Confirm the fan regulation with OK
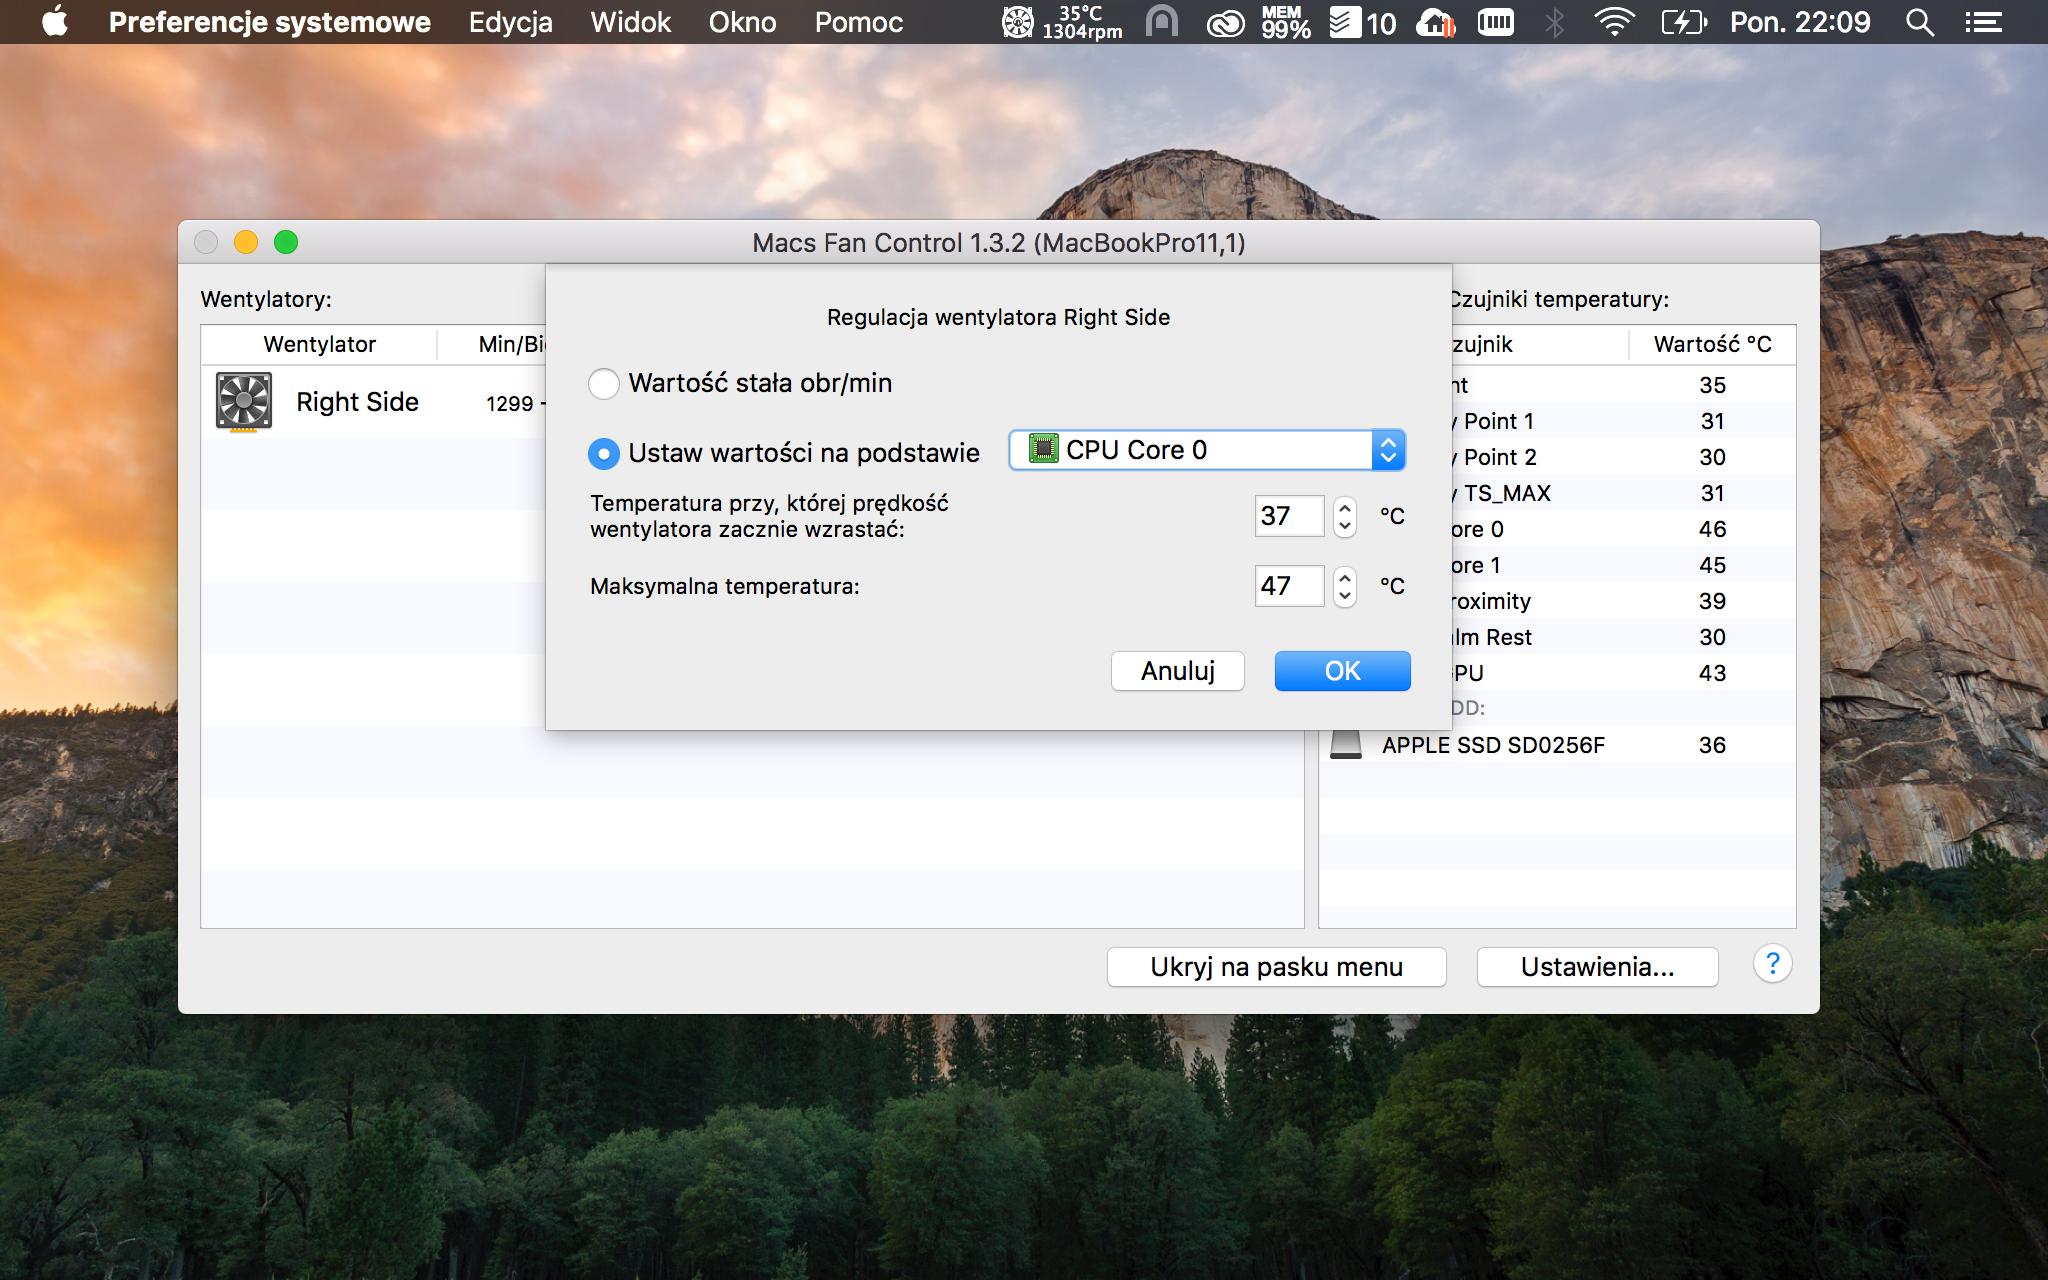Viewport: 2048px width, 1280px height. click(x=1342, y=671)
